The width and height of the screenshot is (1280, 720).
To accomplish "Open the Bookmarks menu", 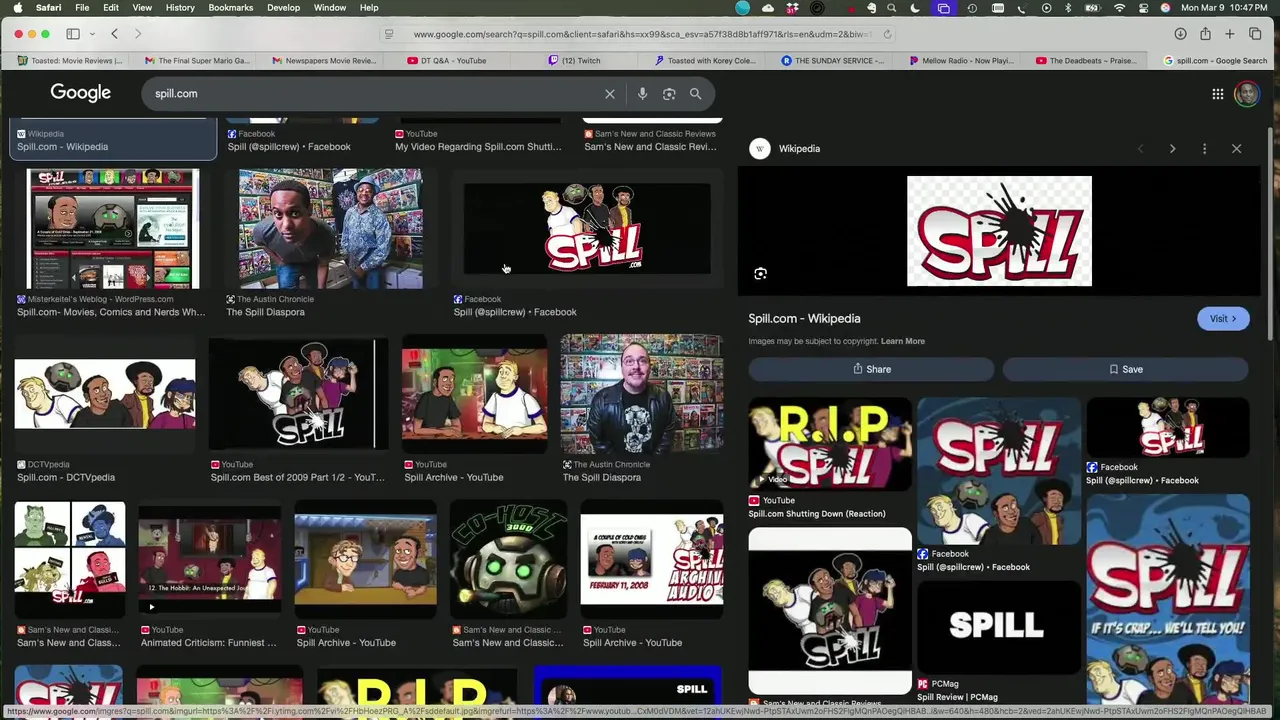I will pyautogui.click(x=230, y=8).
